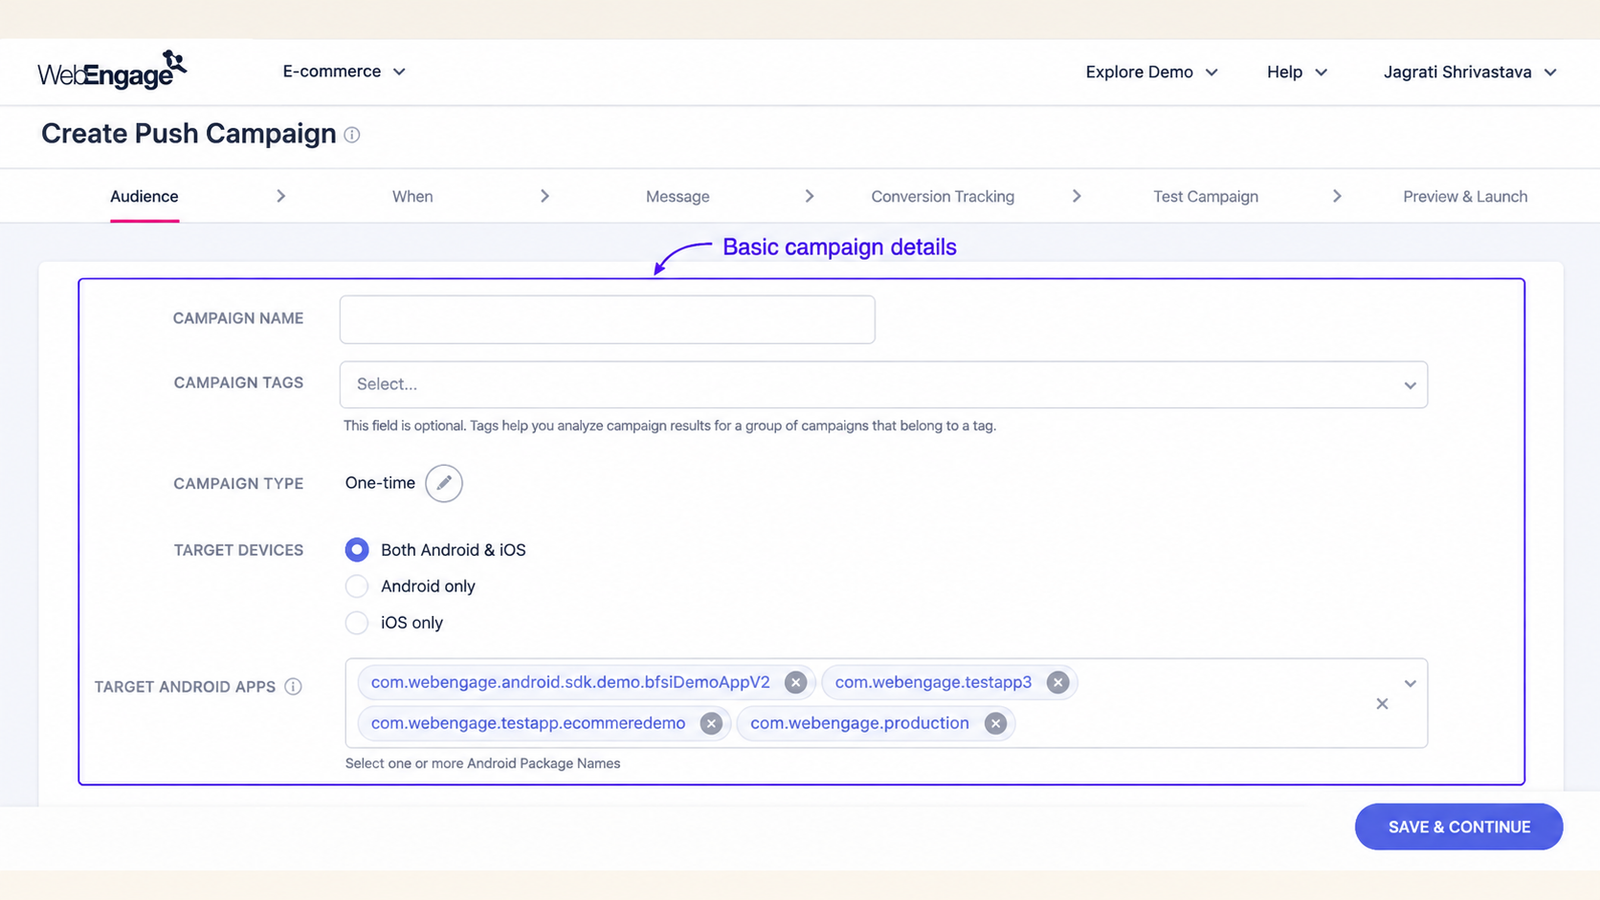1600x900 pixels.
Task: Click the WebEngage logo
Action: [112, 70]
